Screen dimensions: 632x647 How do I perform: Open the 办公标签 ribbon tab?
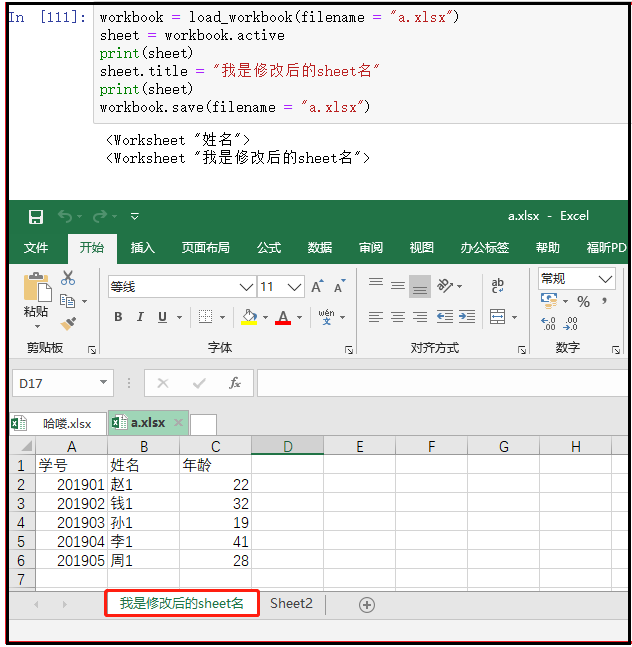(x=485, y=248)
